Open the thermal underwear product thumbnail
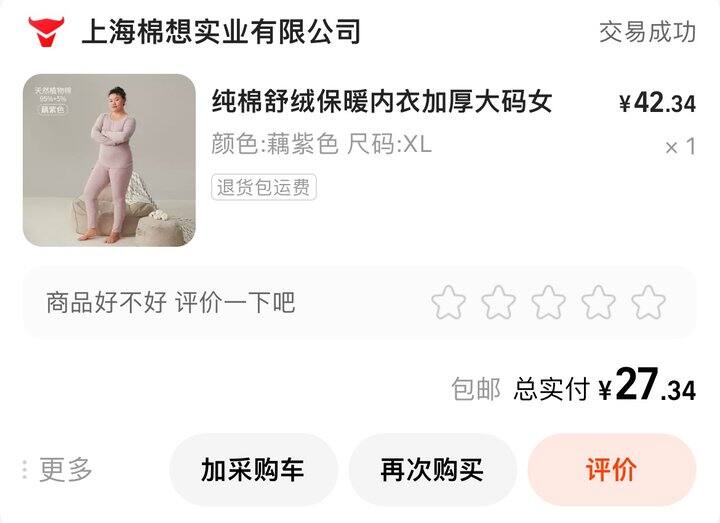 coord(109,160)
